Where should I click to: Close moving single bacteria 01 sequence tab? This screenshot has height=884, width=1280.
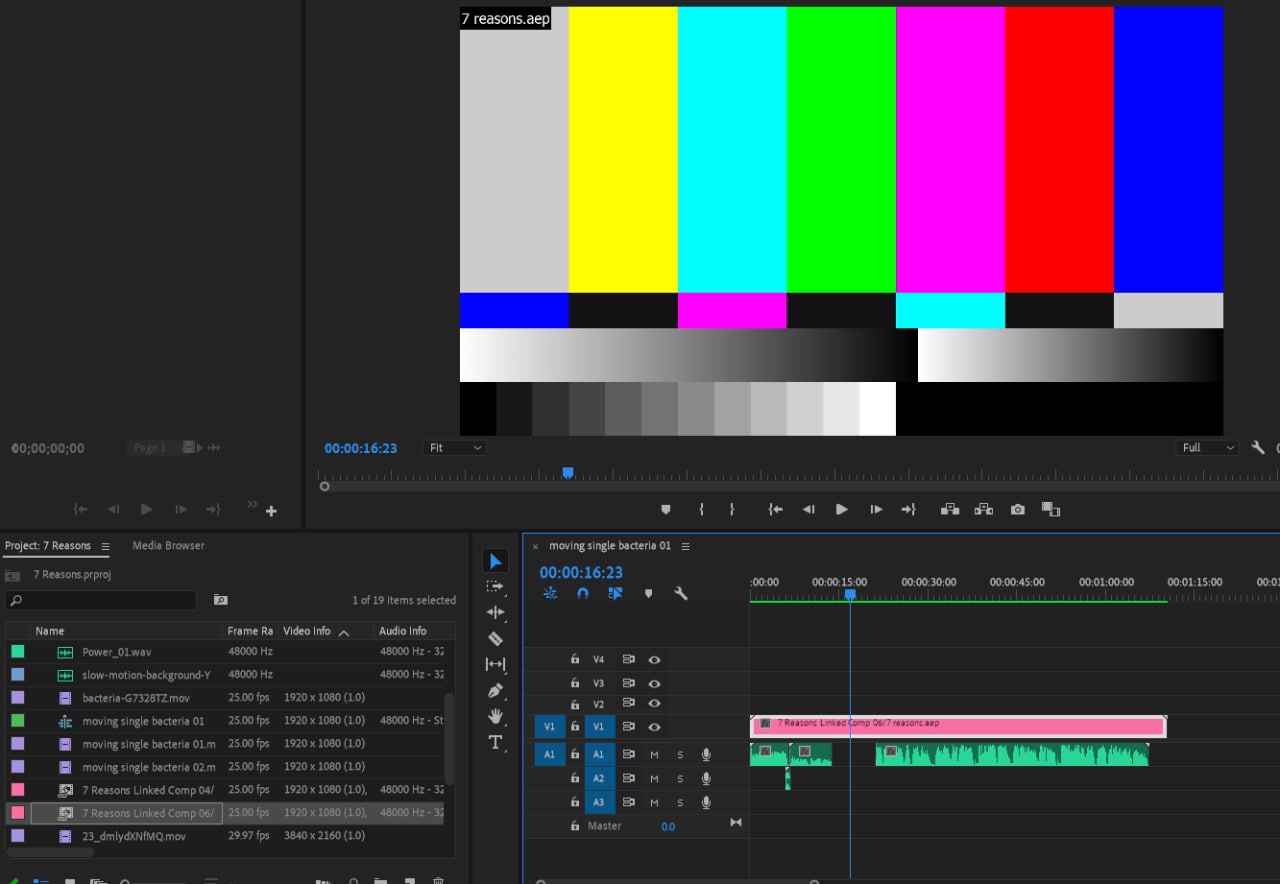535,546
